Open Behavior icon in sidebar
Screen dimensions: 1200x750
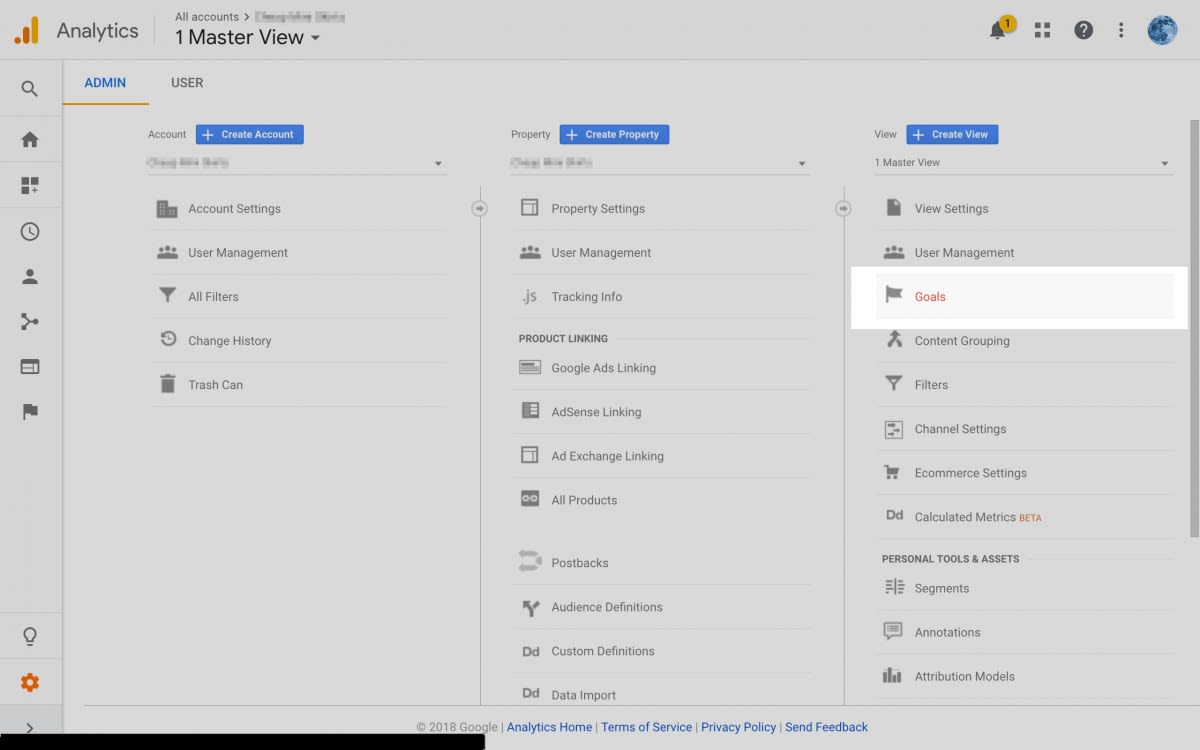coord(30,367)
